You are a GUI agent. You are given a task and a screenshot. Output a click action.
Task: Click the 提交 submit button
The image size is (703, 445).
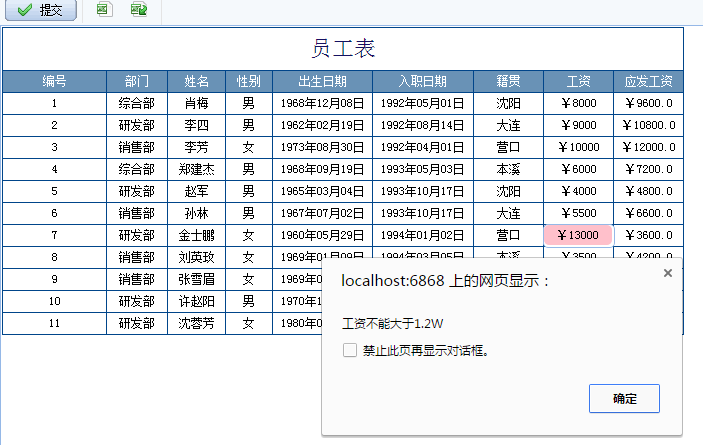[41, 9]
